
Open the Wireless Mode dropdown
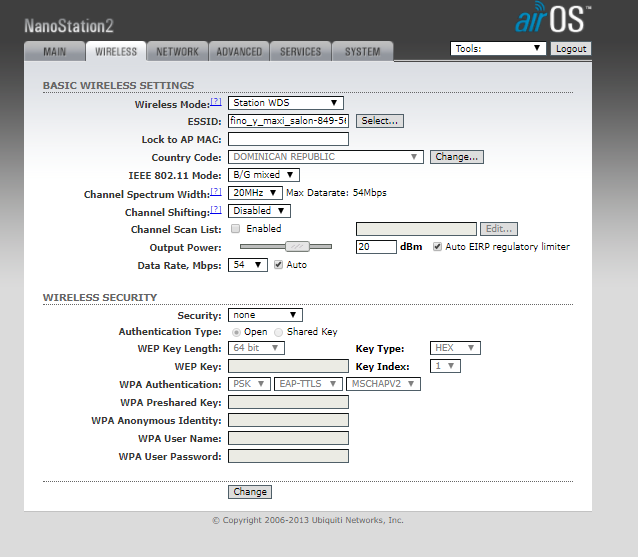(x=286, y=103)
